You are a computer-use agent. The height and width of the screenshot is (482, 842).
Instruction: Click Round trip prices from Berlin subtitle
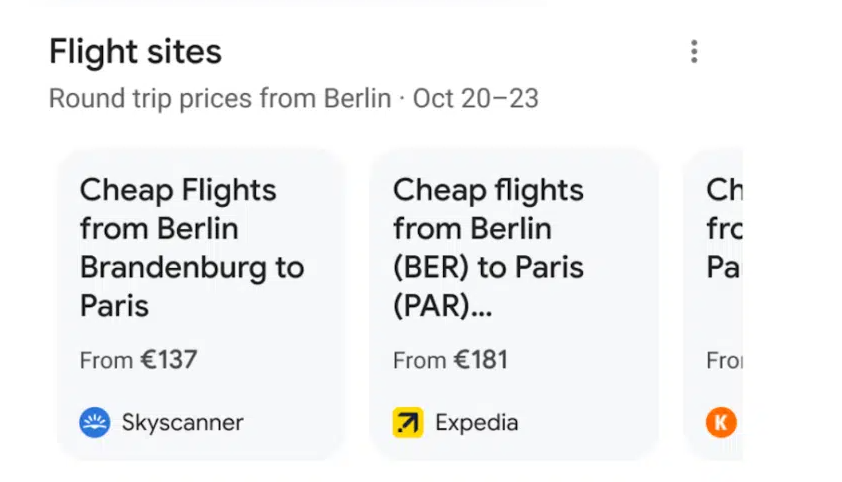point(220,98)
